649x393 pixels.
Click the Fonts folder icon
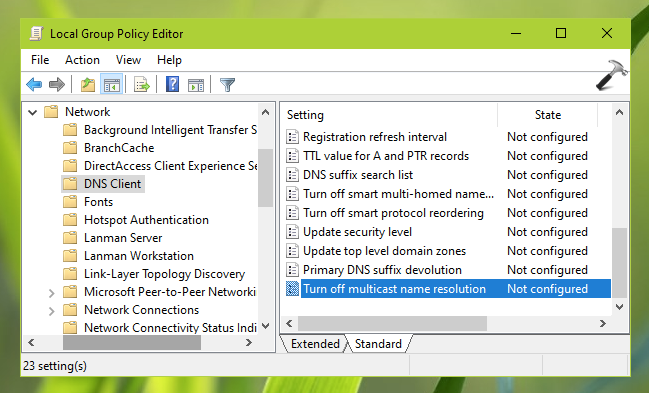pyautogui.click(x=70, y=202)
